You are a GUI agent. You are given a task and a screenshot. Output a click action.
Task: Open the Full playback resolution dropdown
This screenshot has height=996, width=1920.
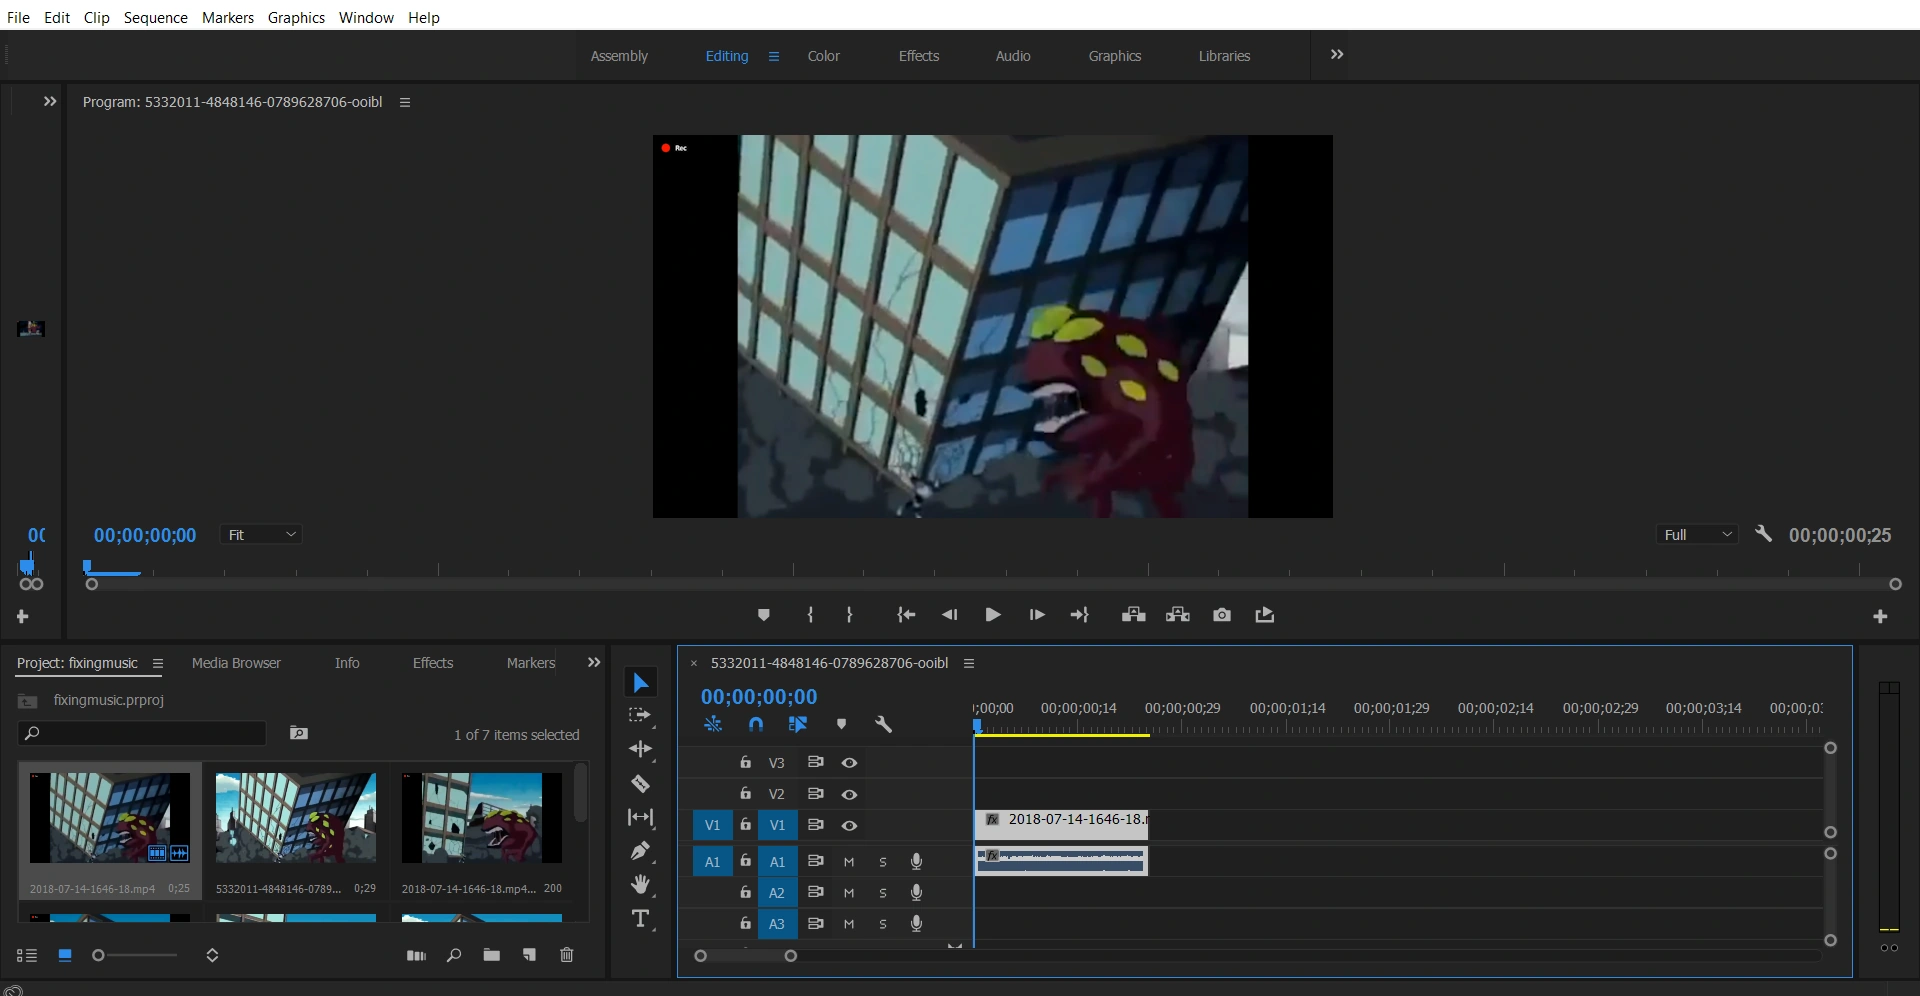1696,535
